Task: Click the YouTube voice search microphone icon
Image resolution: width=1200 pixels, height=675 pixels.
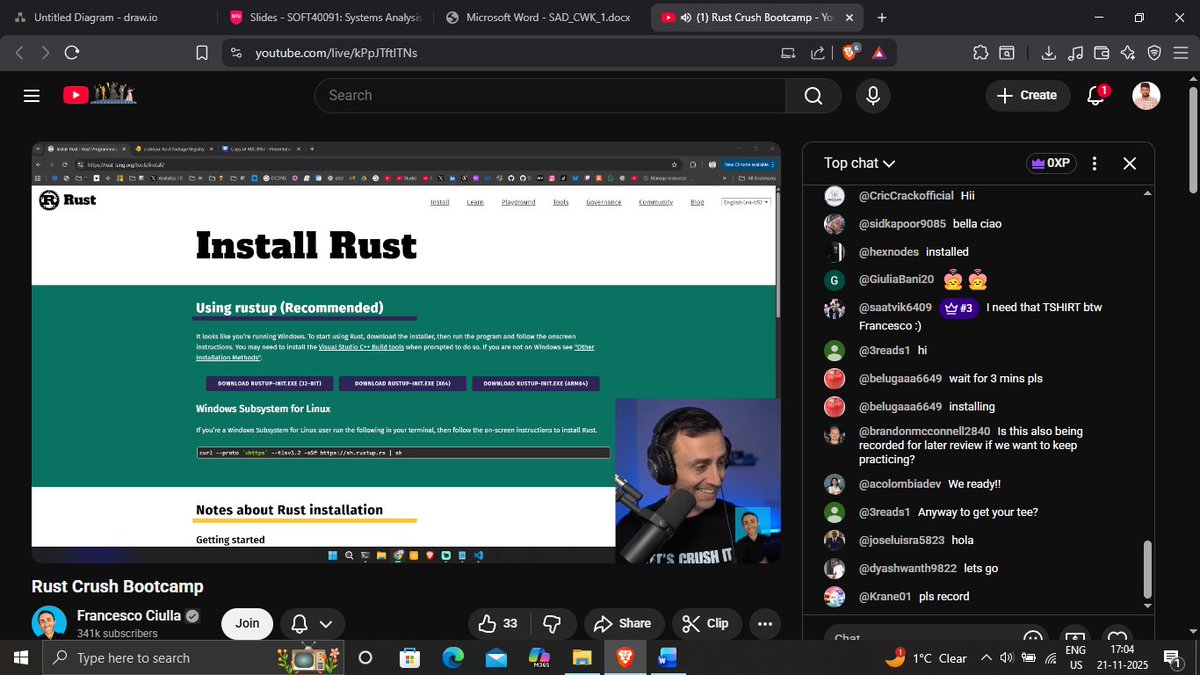Action: coord(872,95)
